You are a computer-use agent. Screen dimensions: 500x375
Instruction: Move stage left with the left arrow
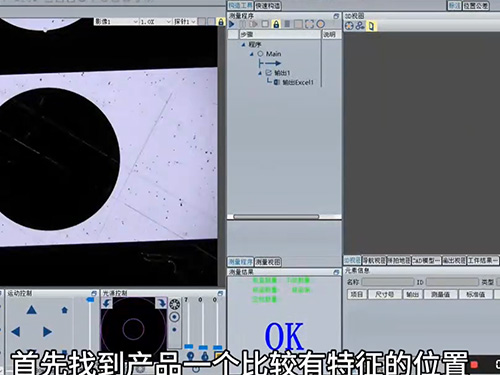(15, 332)
